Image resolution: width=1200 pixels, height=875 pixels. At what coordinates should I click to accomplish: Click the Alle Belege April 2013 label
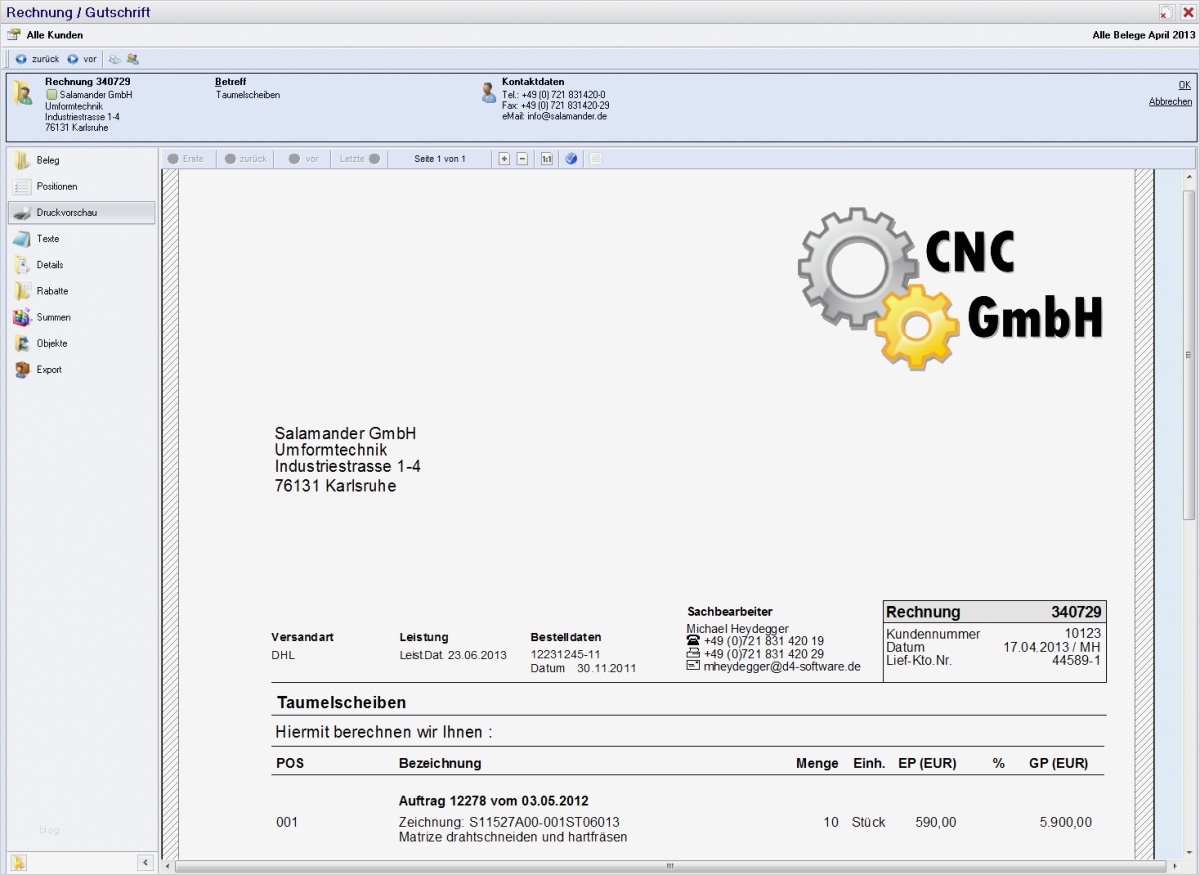[x=1144, y=35]
